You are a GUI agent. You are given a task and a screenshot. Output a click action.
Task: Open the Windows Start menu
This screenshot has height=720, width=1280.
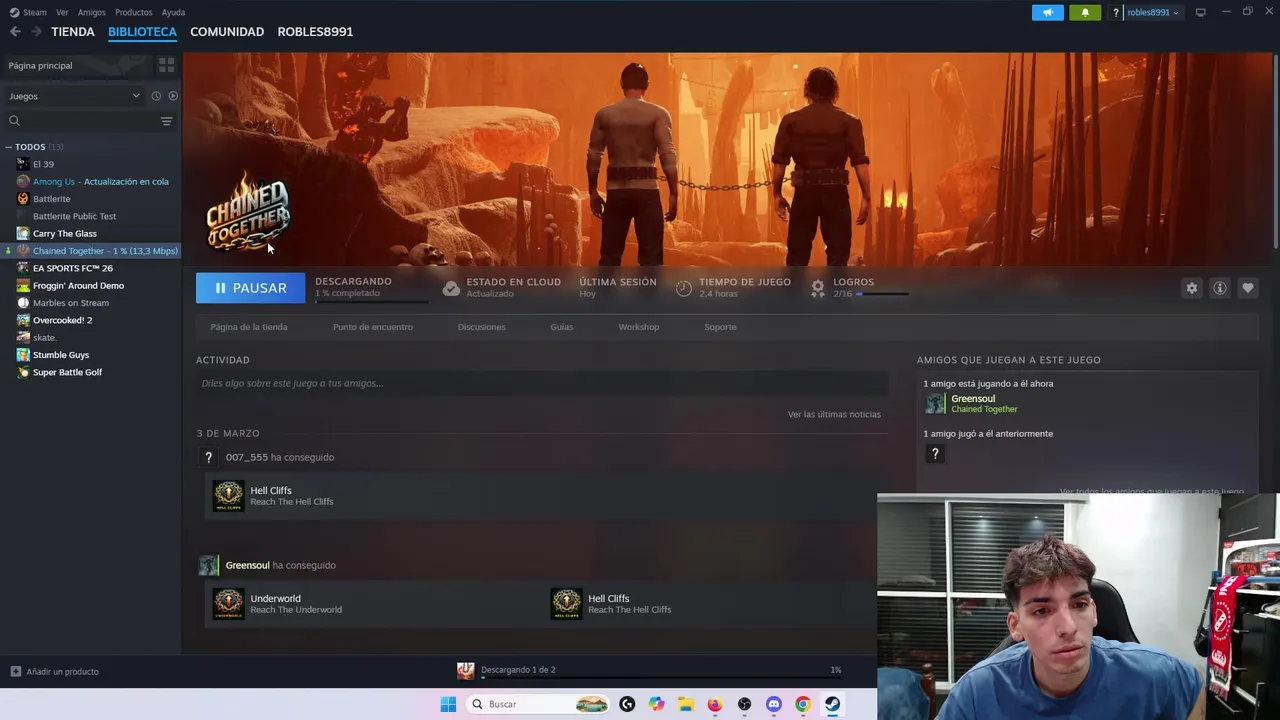pyautogui.click(x=448, y=704)
